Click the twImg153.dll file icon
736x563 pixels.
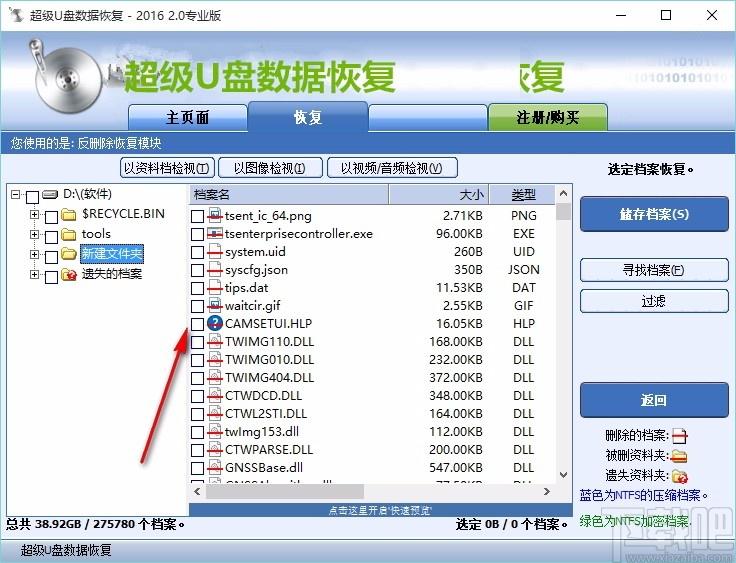215,432
